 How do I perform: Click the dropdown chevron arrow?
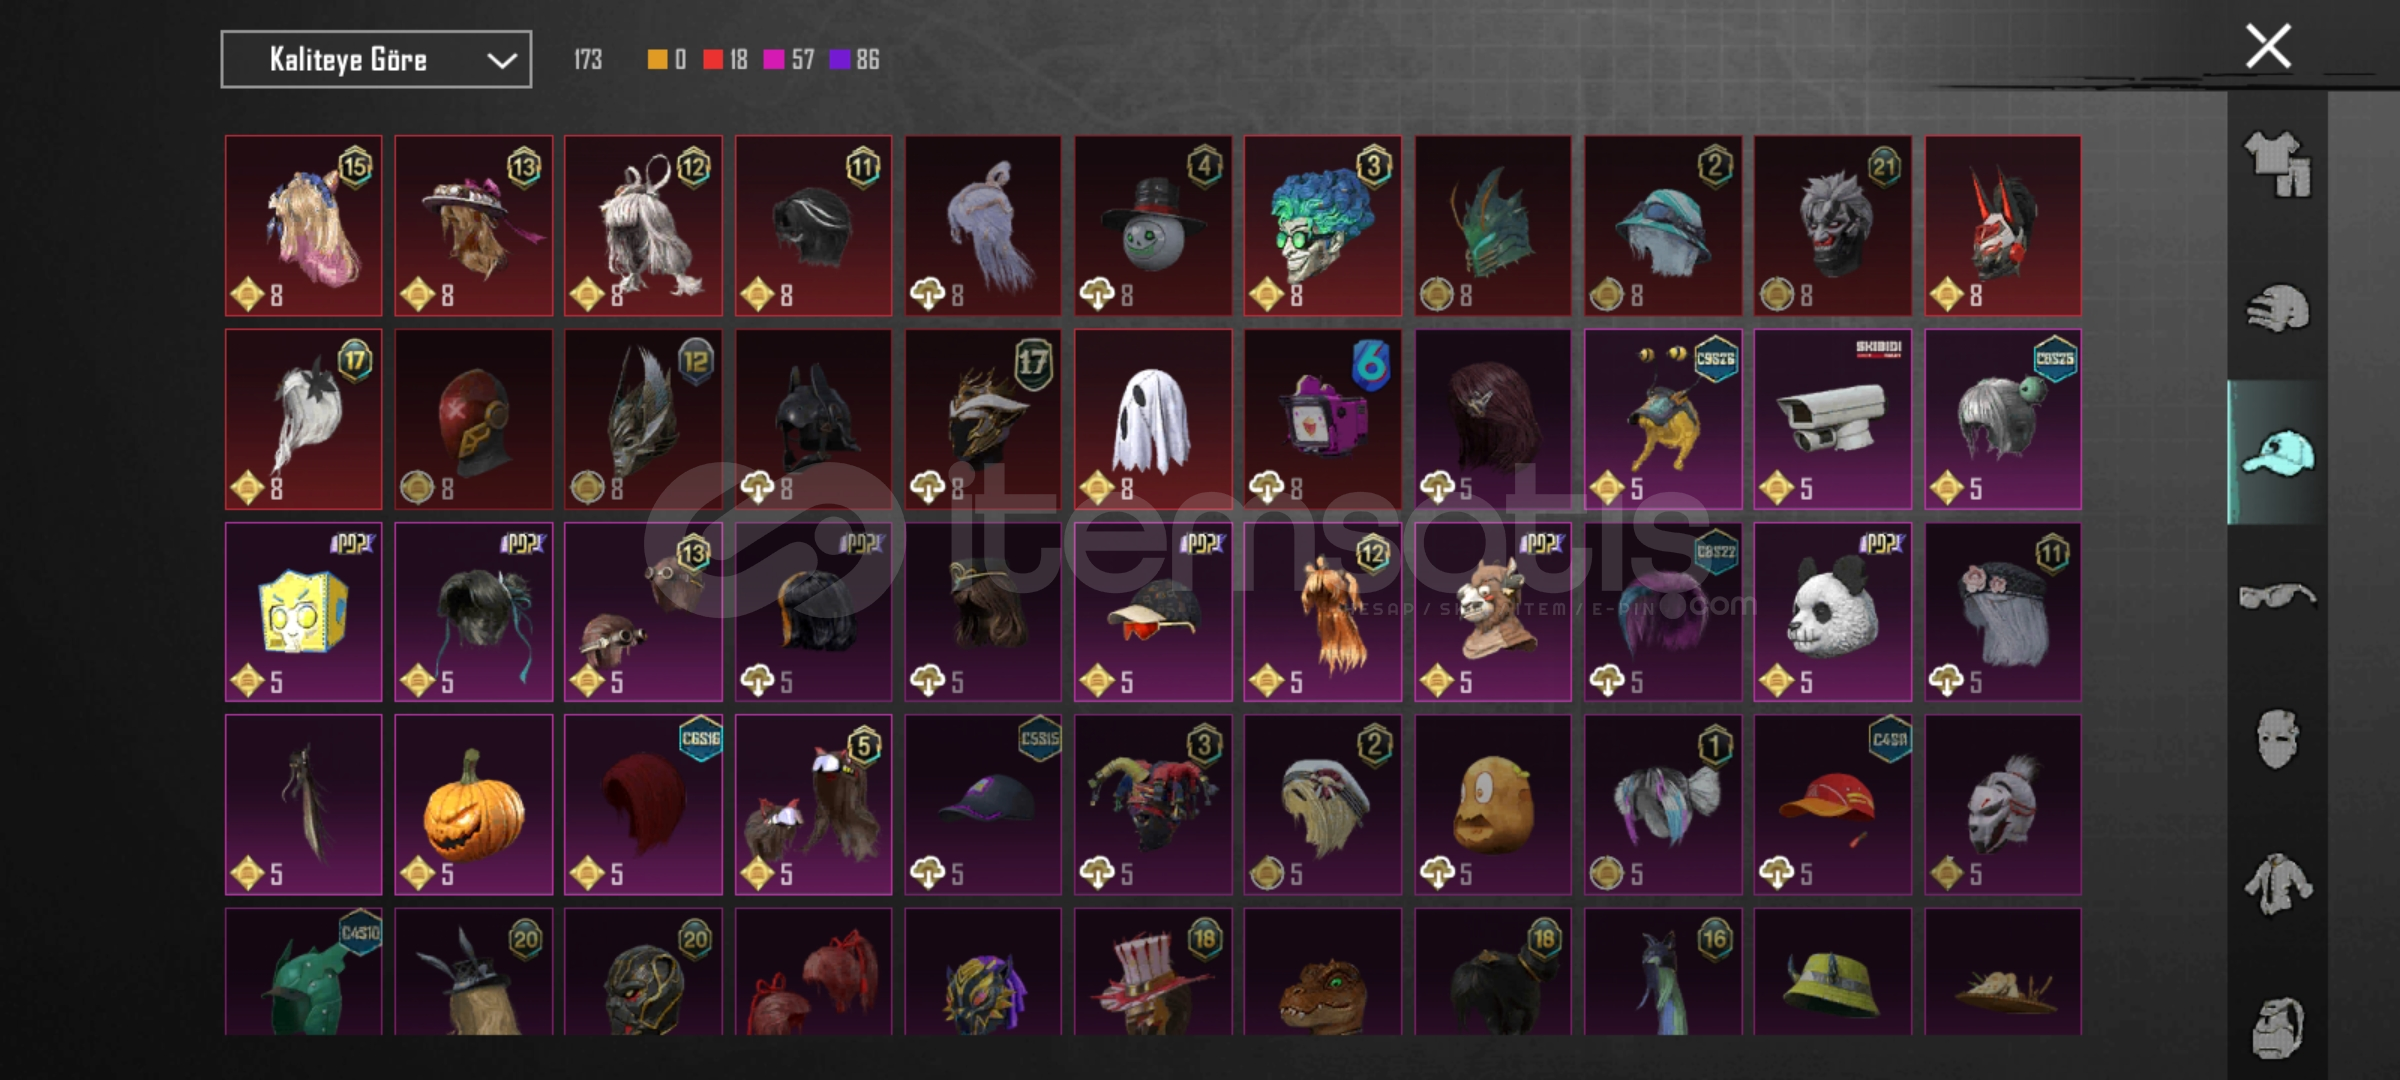pos(501,61)
